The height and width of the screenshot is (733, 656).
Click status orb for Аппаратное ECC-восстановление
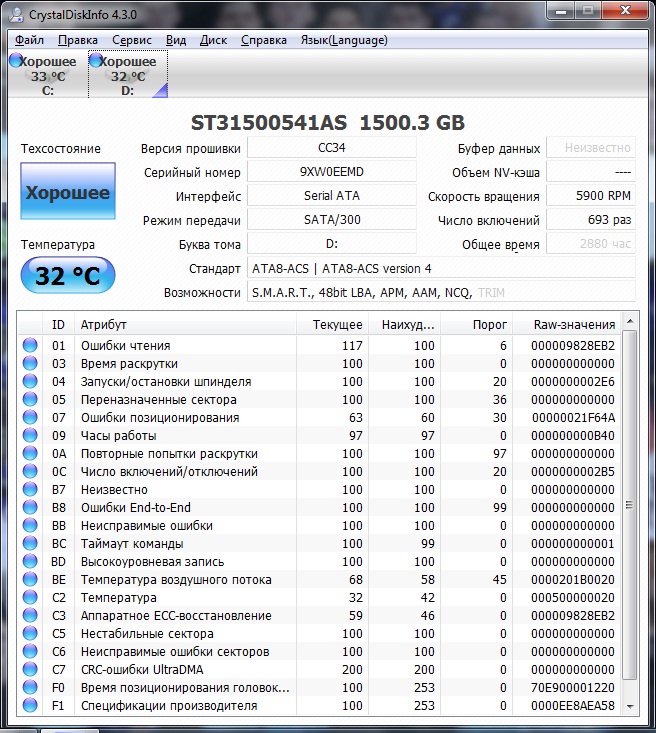pyautogui.click(x=30, y=615)
